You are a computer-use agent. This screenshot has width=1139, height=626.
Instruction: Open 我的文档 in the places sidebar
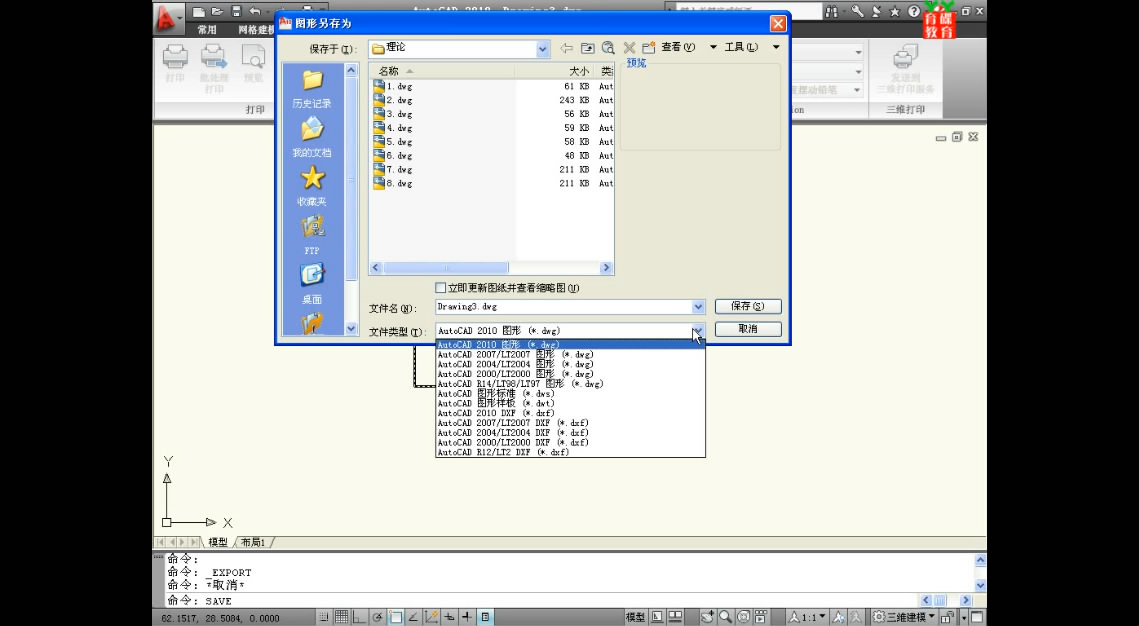(312, 137)
